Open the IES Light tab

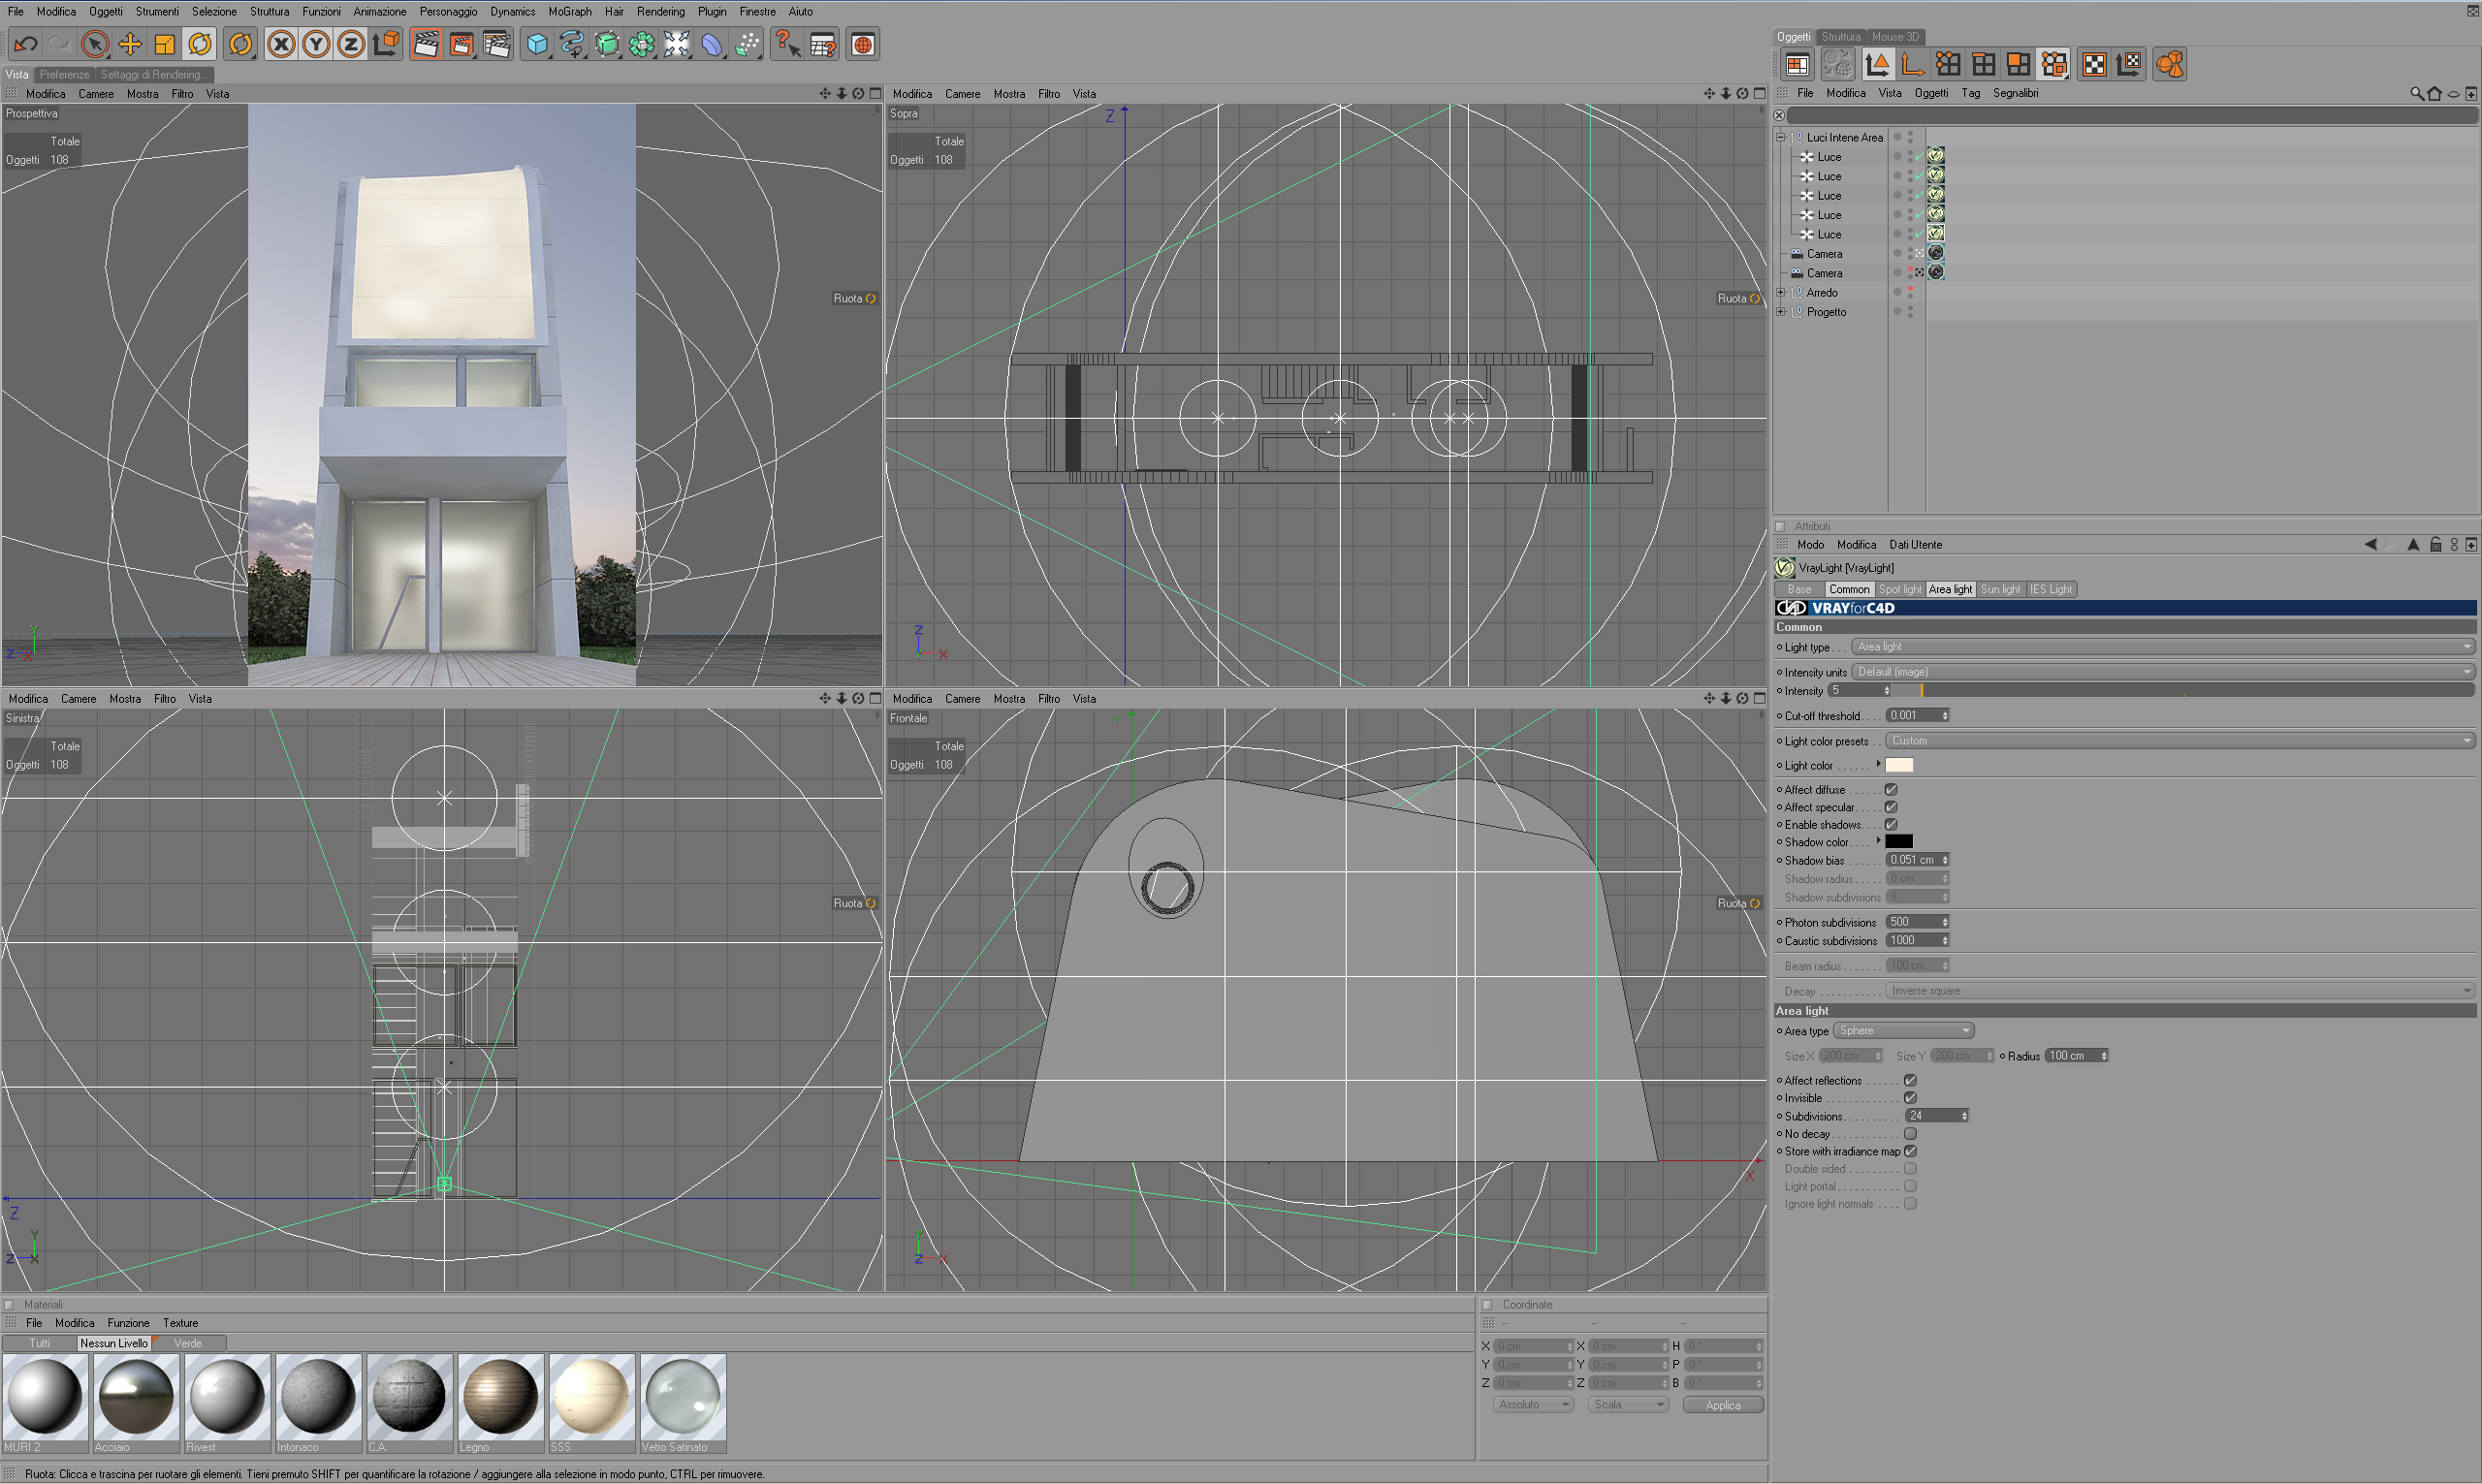(2051, 589)
